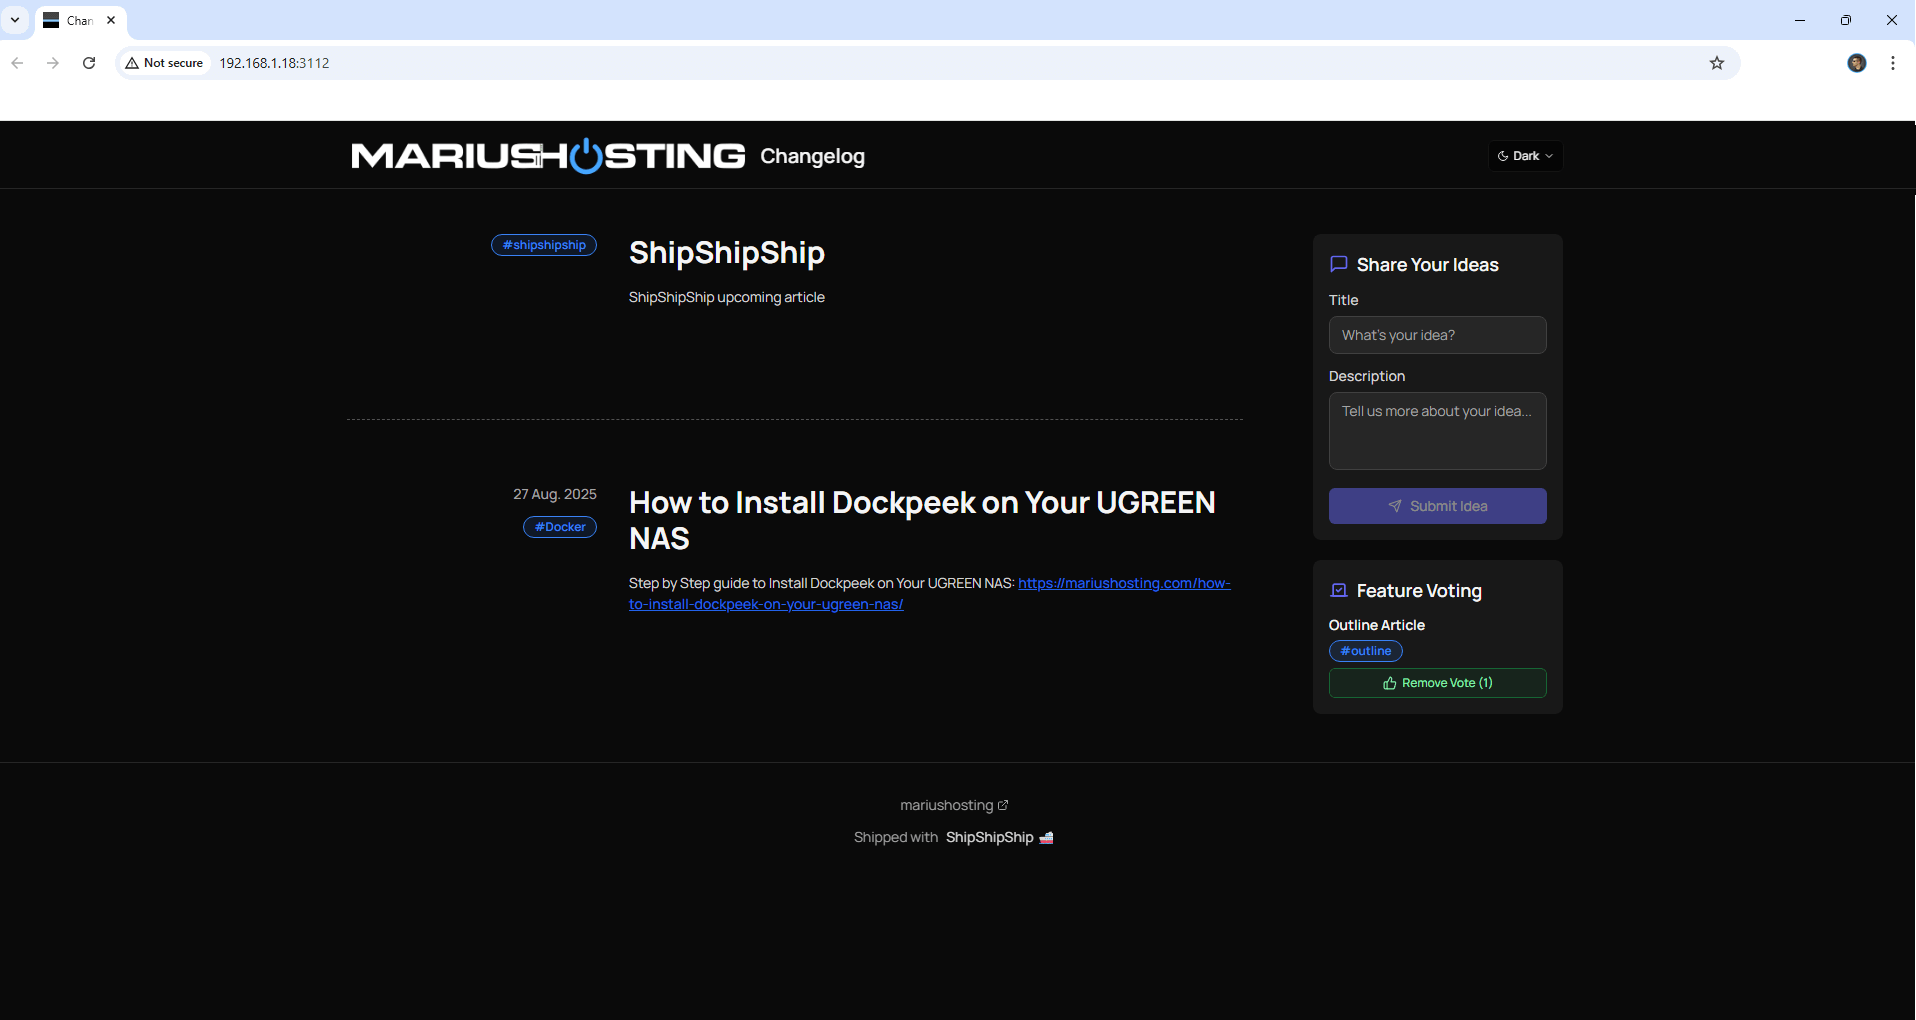This screenshot has height=1020, width=1916.
Task: Click the #Docker tag
Action: [560, 527]
